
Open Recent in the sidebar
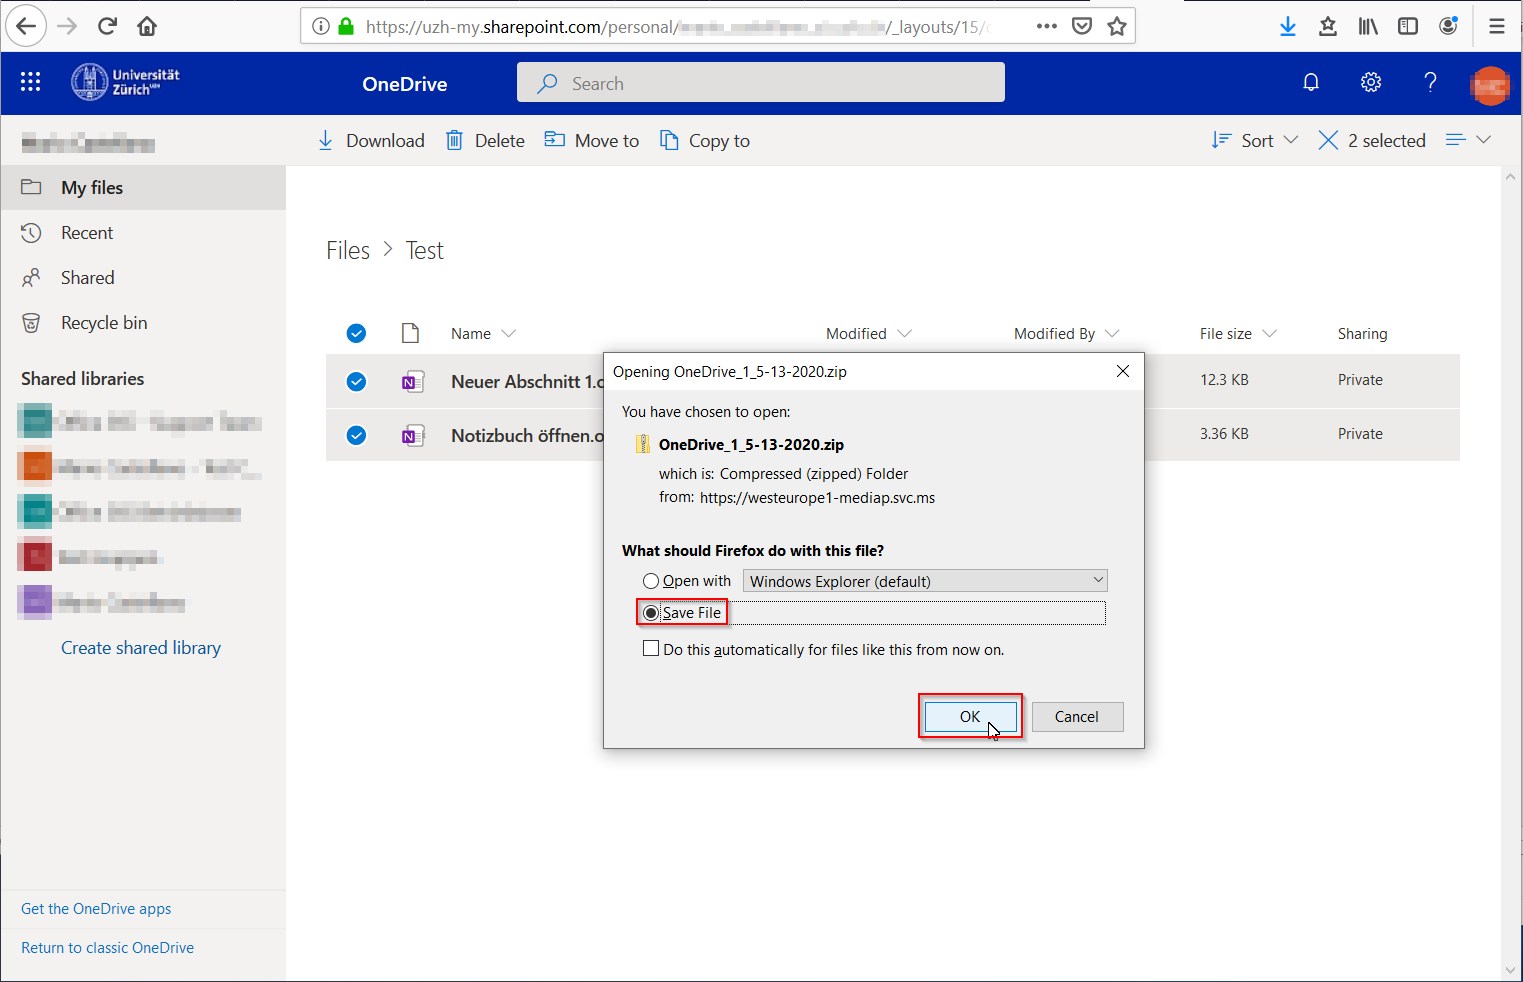(x=143, y=232)
